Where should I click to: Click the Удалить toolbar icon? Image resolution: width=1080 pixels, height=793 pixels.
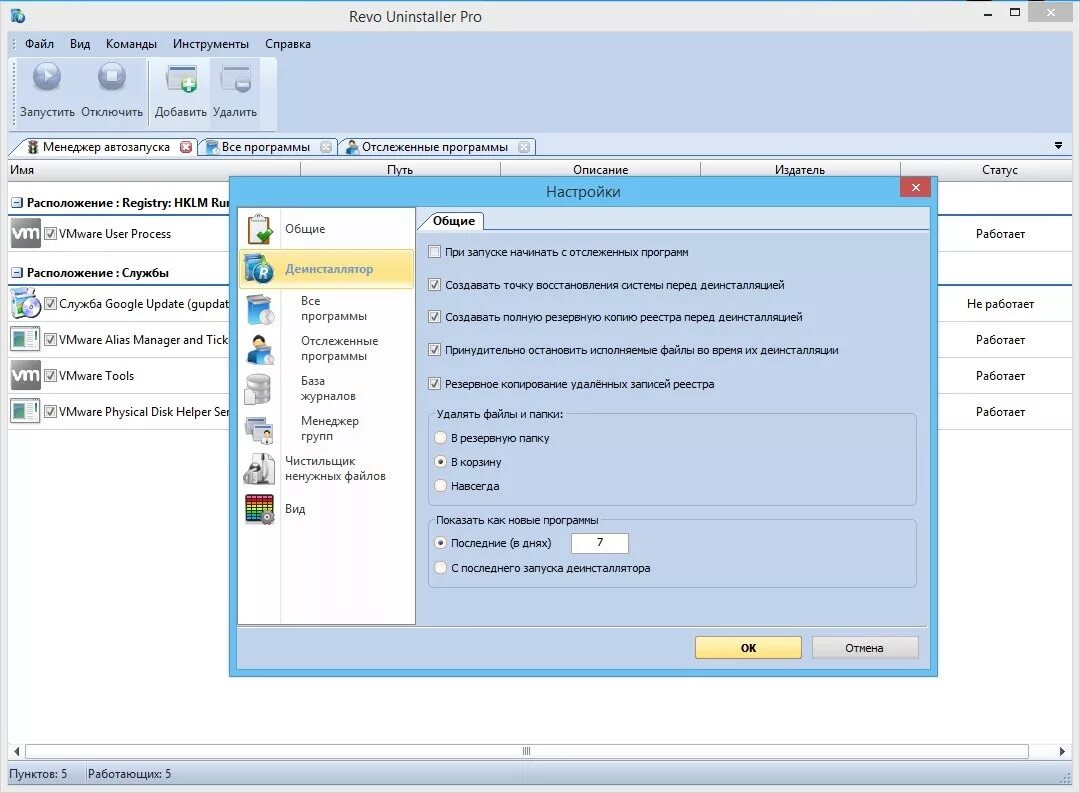click(x=236, y=79)
